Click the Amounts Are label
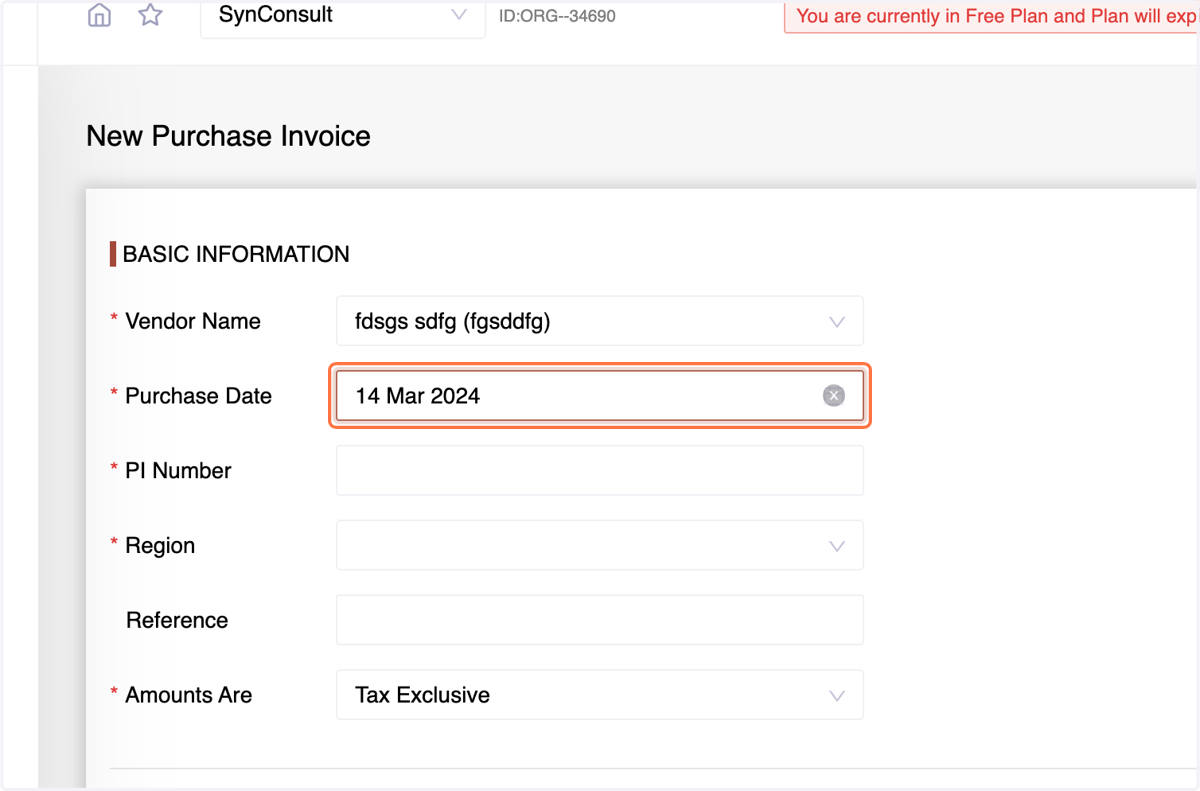The width and height of the screenshot is (1200, 791). click(x=188, y=695)
